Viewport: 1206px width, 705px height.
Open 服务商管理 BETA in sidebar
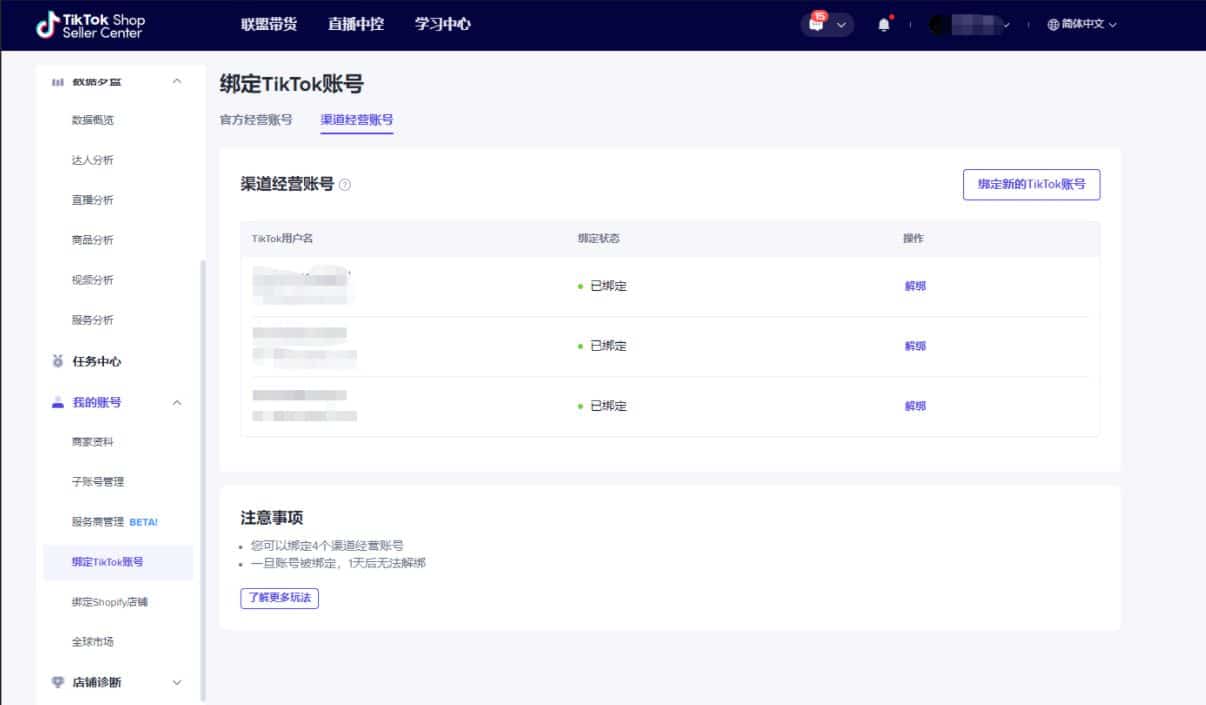pos(115,522)
